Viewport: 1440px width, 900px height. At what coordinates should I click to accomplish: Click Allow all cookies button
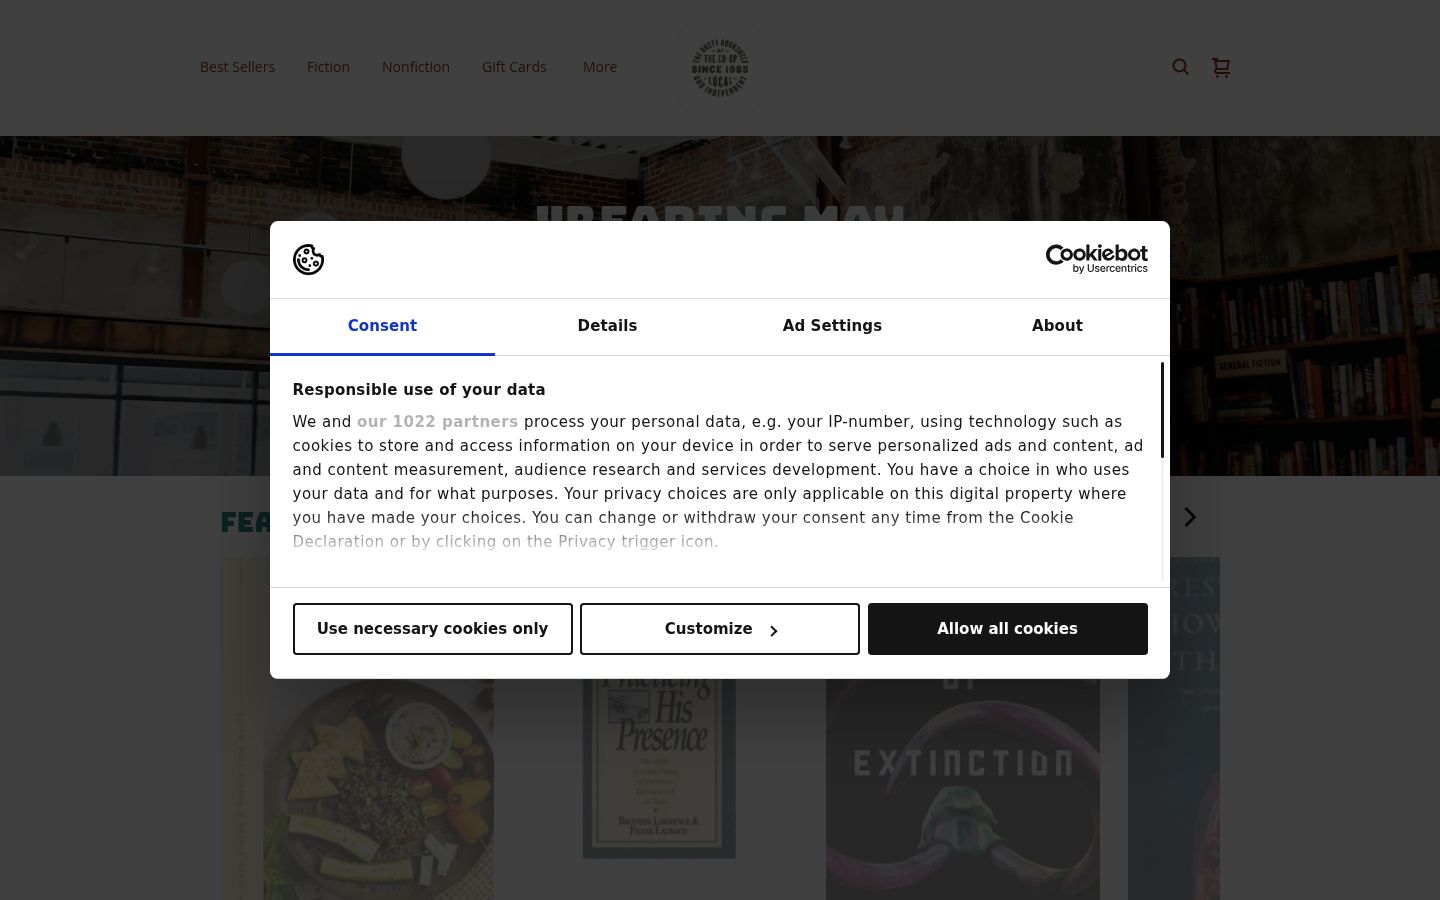(x=1008, y=629)
